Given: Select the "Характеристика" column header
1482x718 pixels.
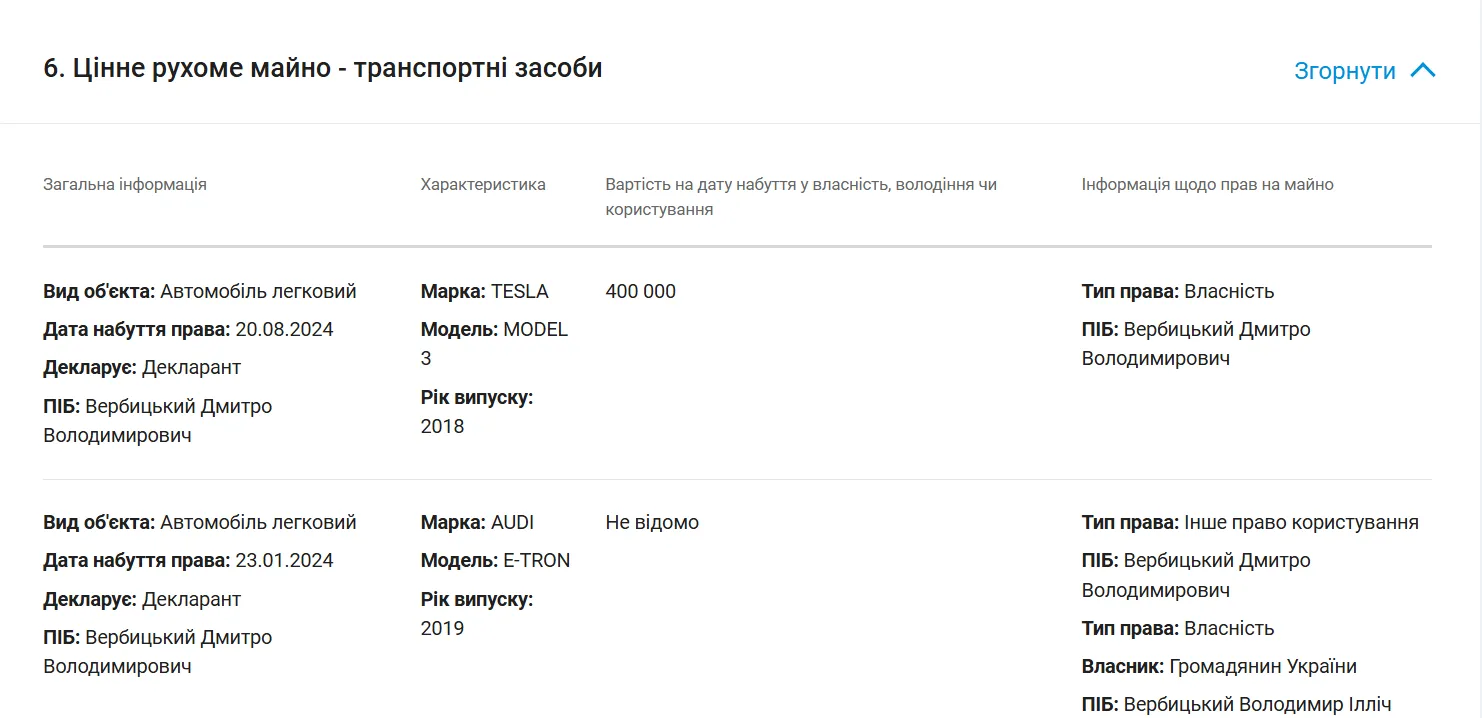Looking at the screenshot, I should pos(483,184).
